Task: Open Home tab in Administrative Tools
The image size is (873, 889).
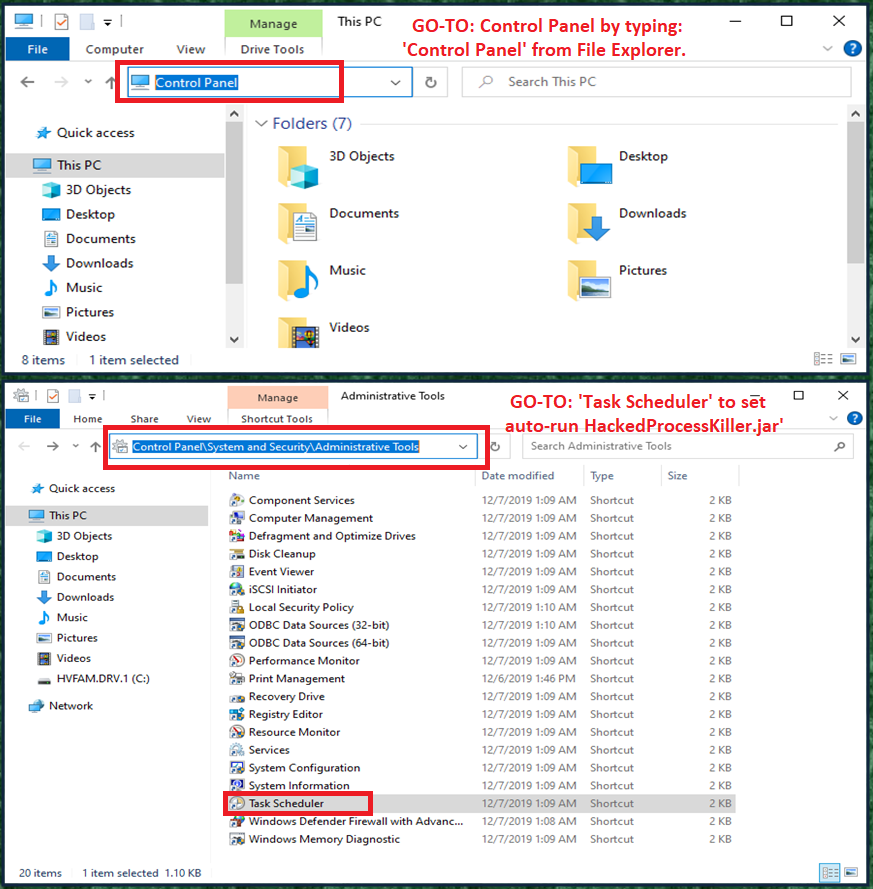Action: click(88, 419)
